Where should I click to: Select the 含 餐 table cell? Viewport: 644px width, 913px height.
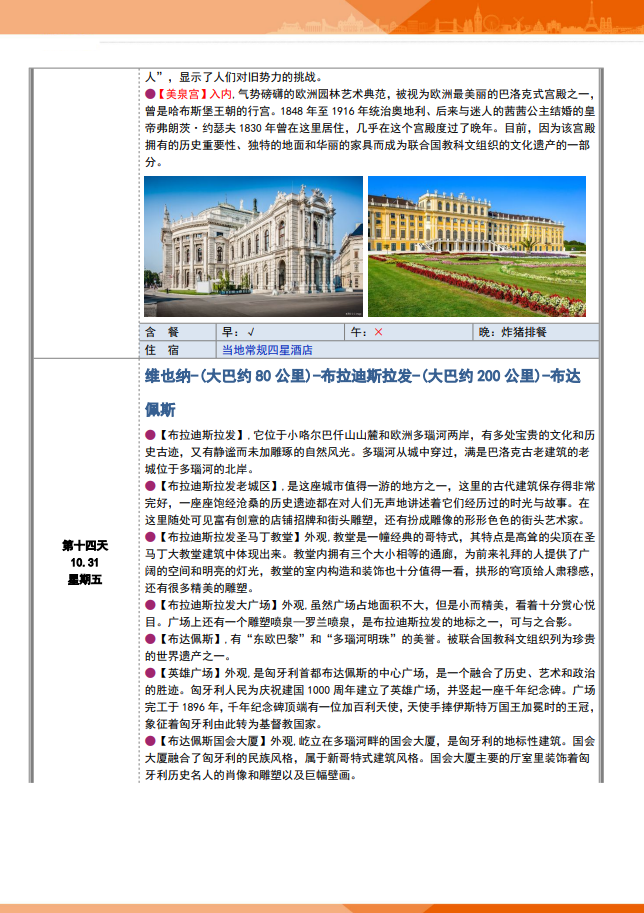[x=178, y=332]
